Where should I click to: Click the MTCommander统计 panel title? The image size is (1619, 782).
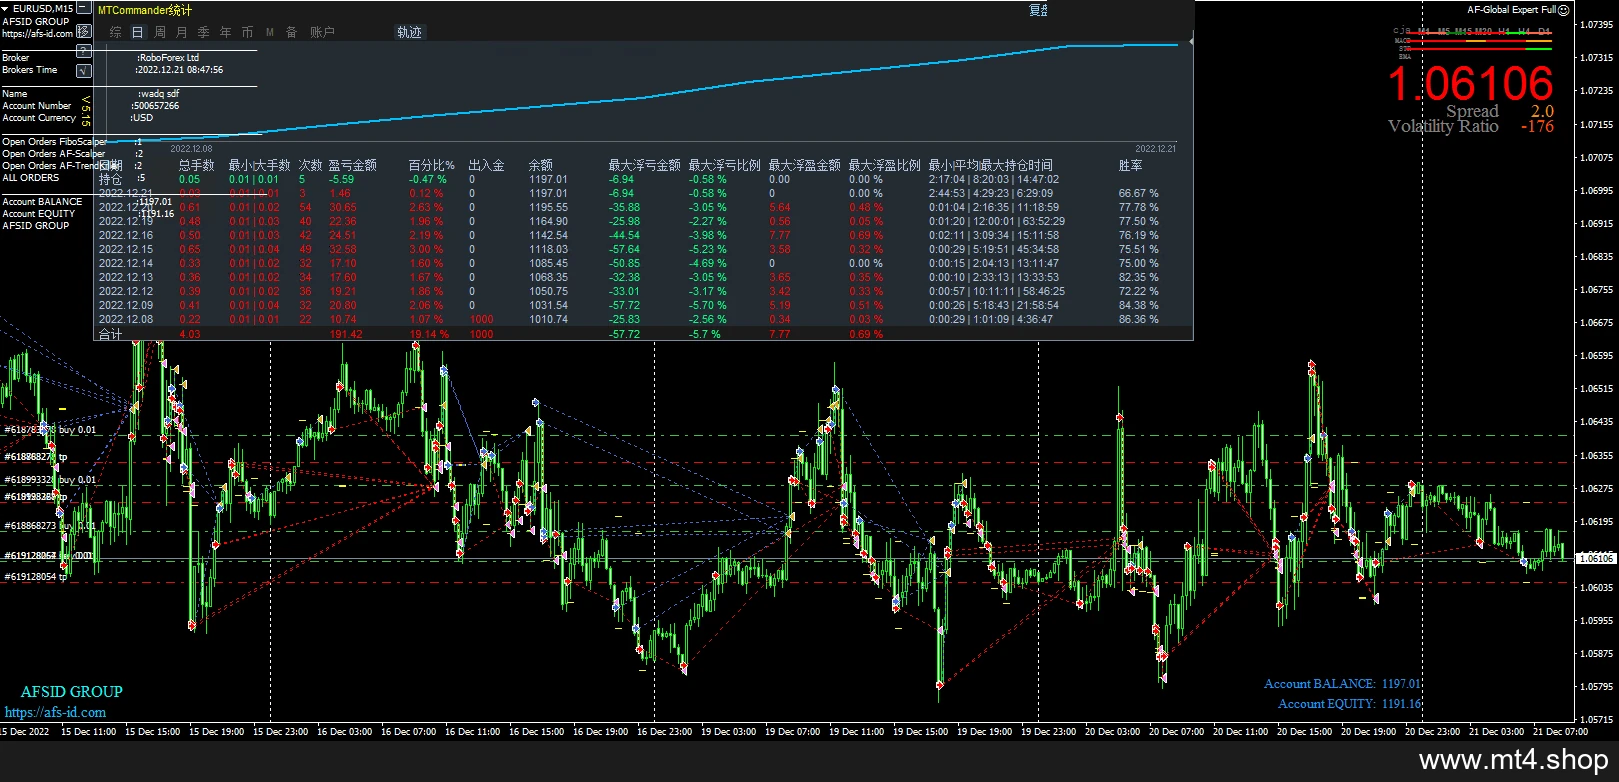[x=145, y=10]
